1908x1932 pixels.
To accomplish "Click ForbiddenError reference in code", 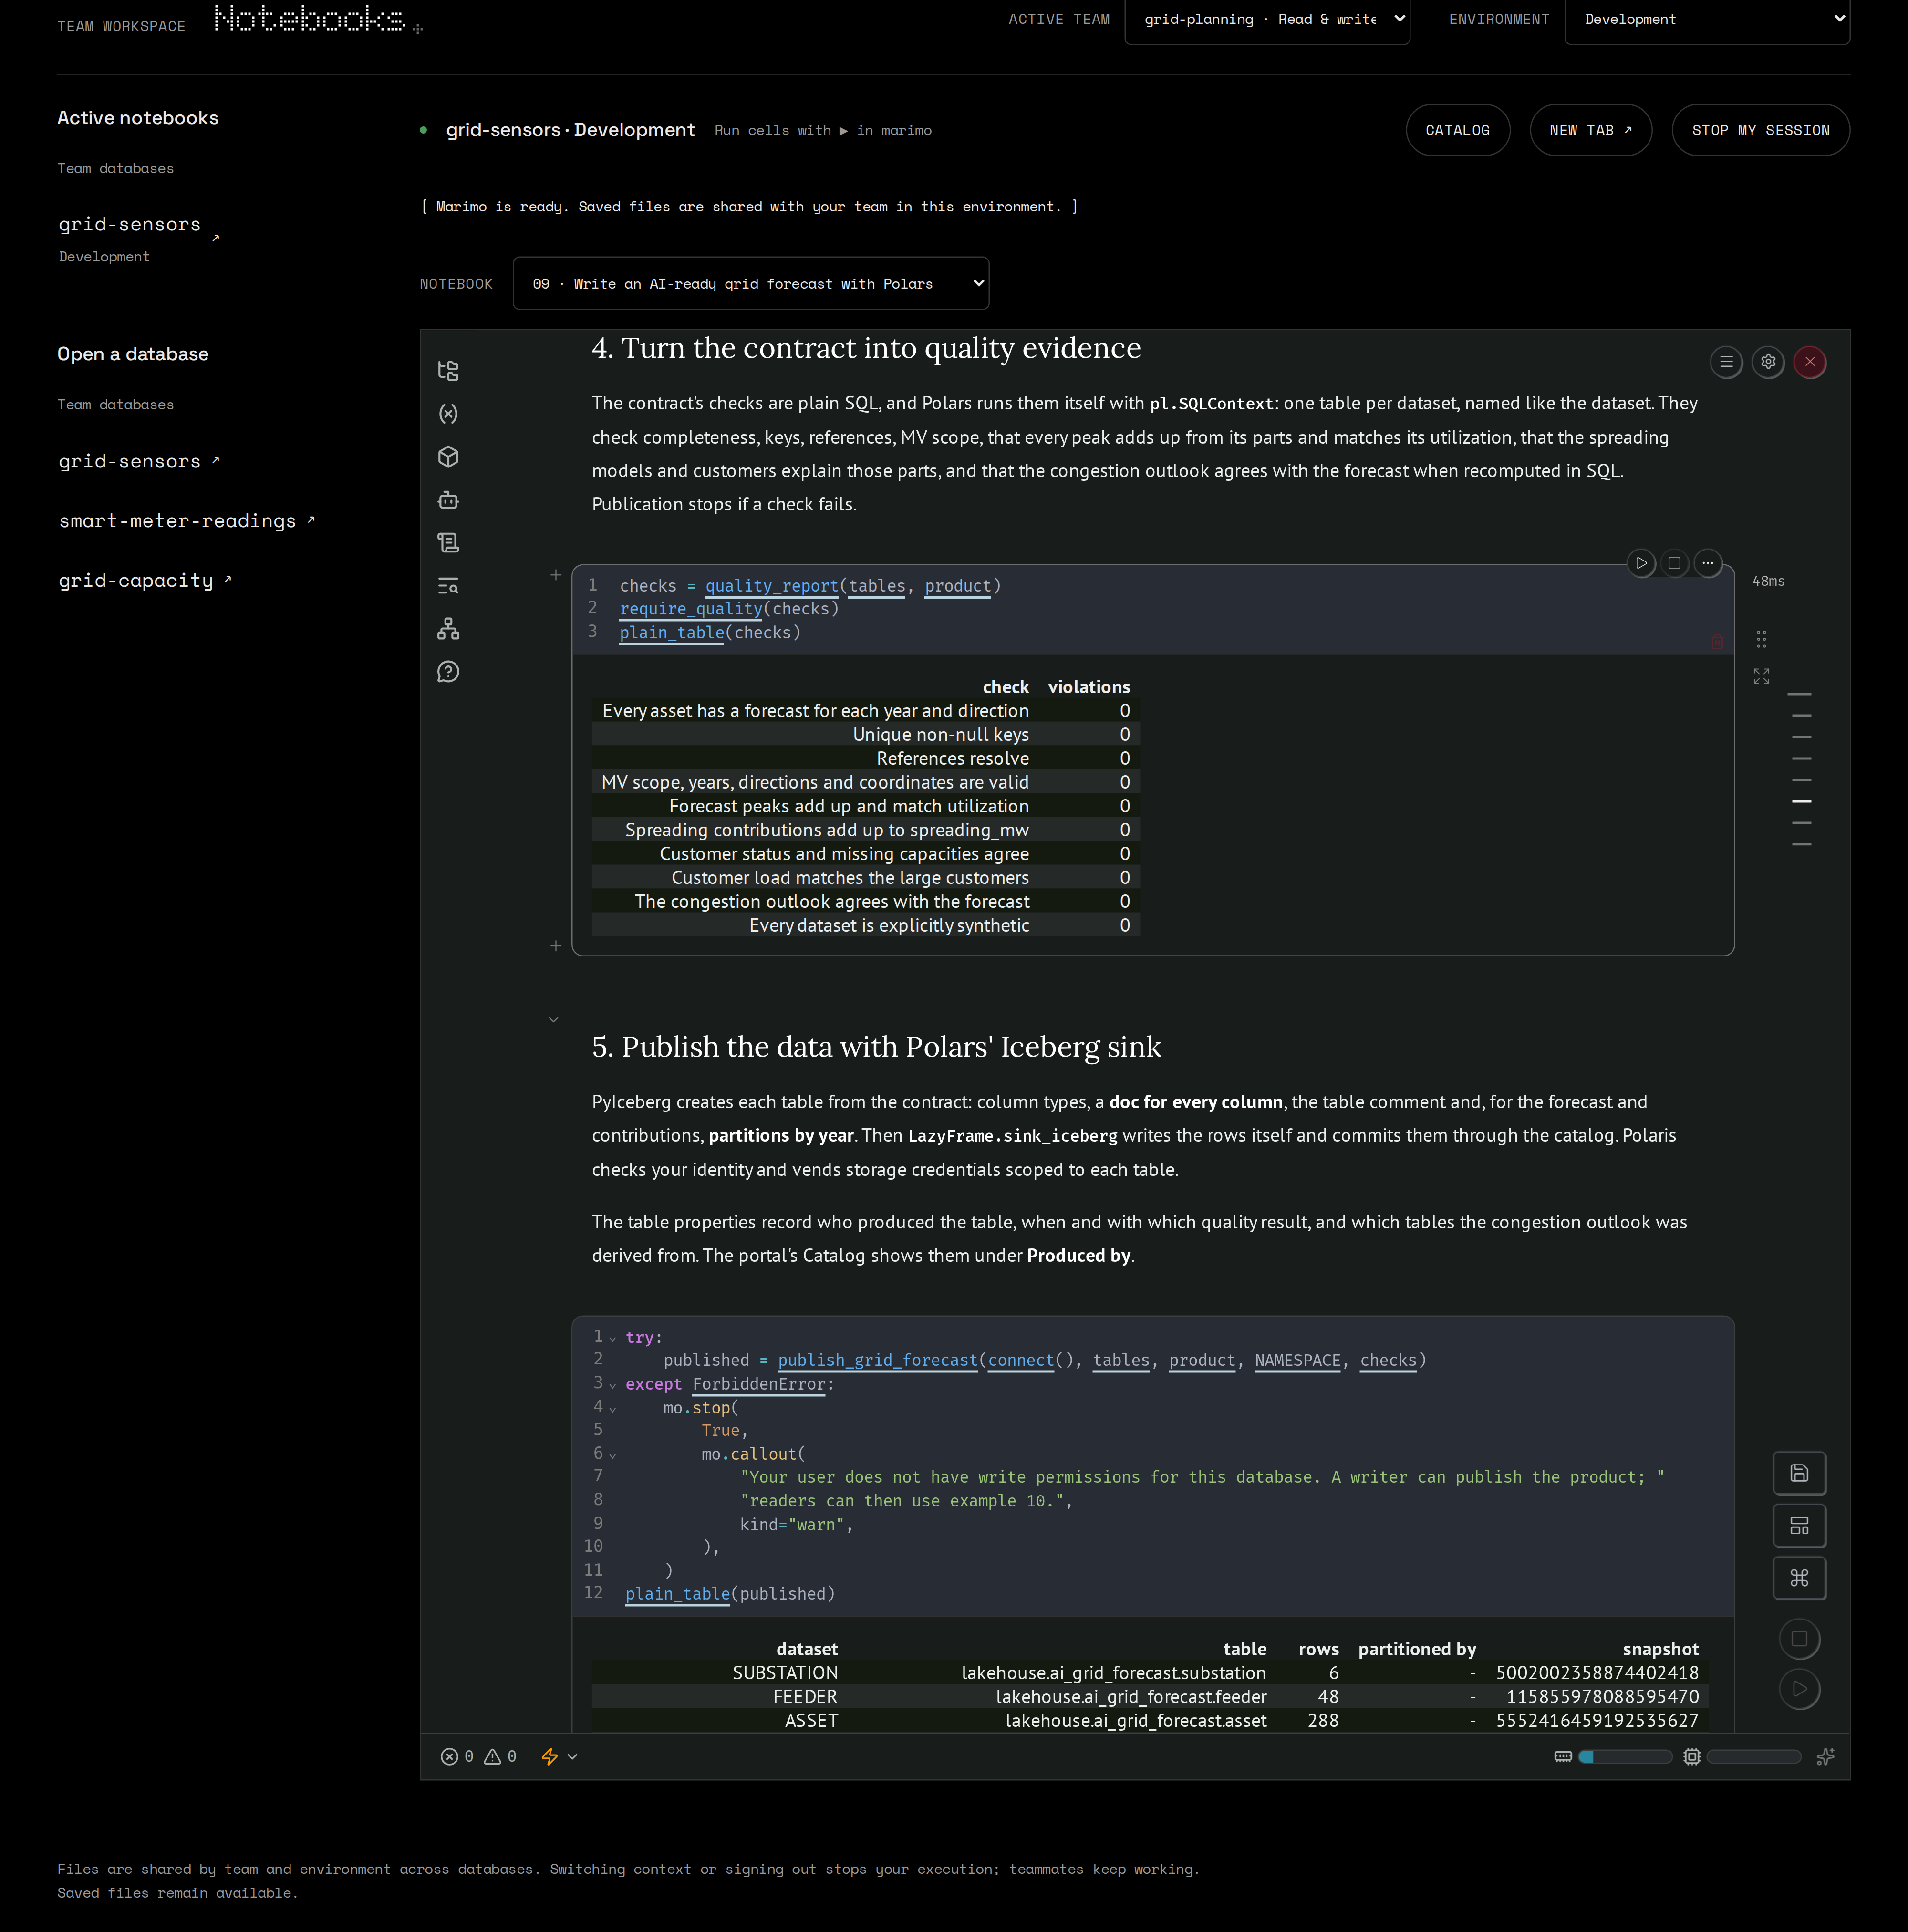I will click(x=758, y=1385).
